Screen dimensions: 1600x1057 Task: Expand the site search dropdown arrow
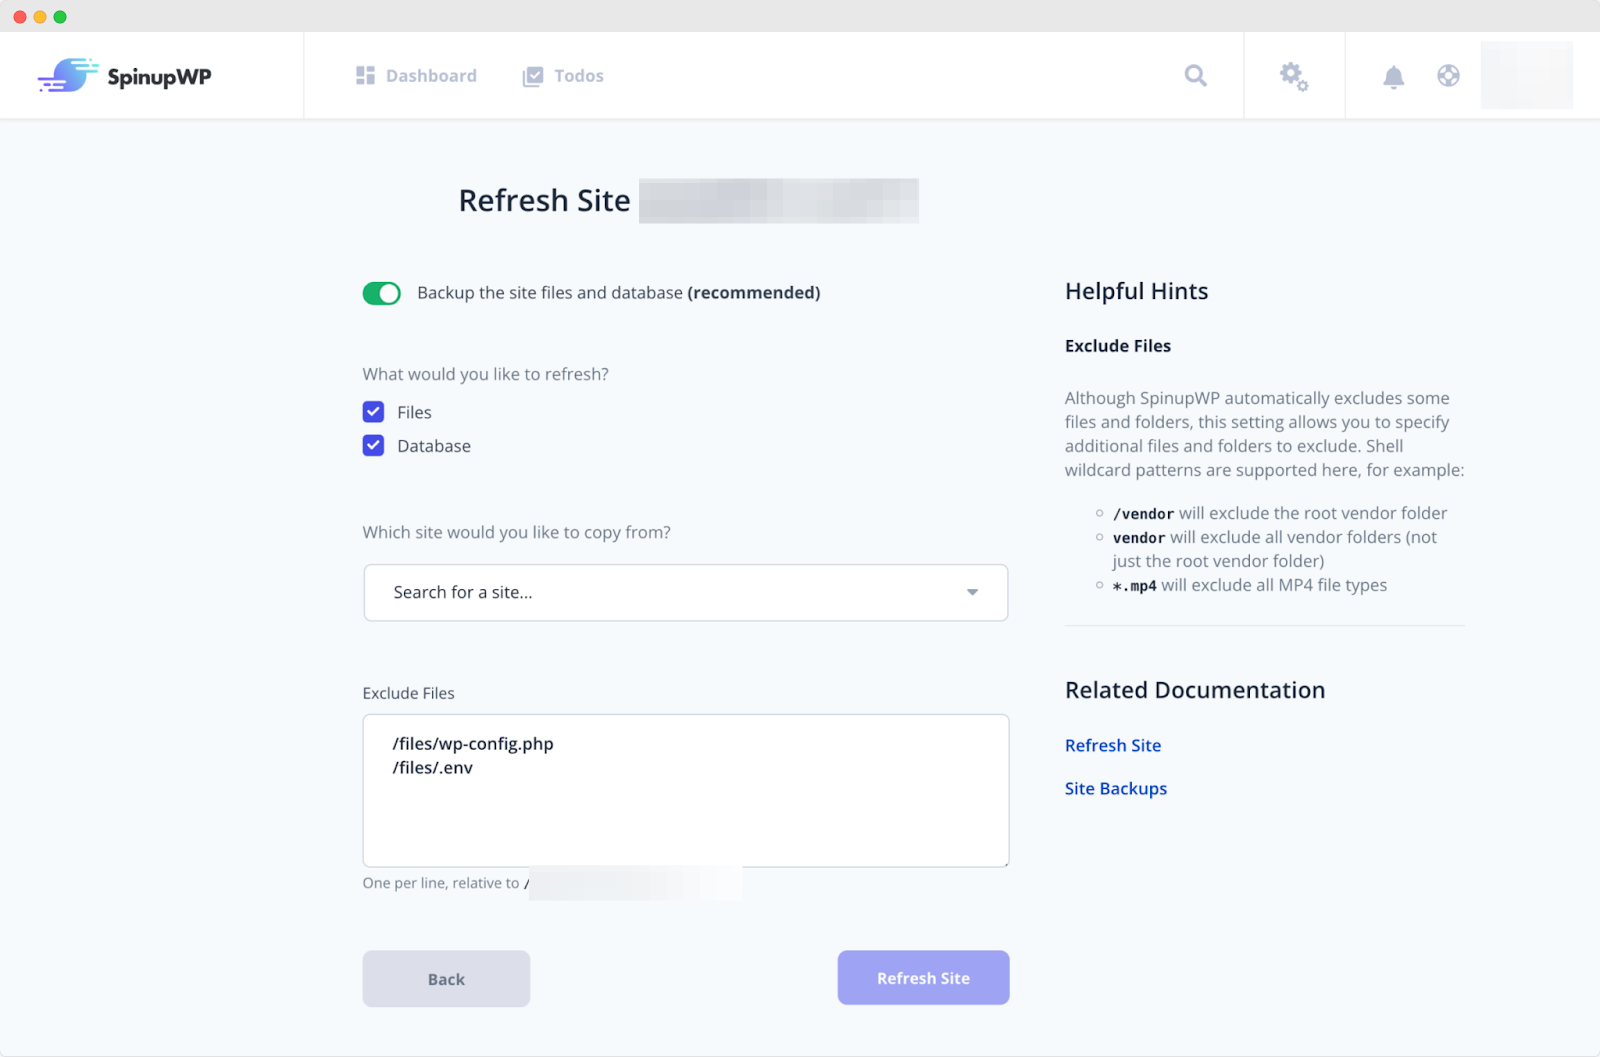pos(972,593)
